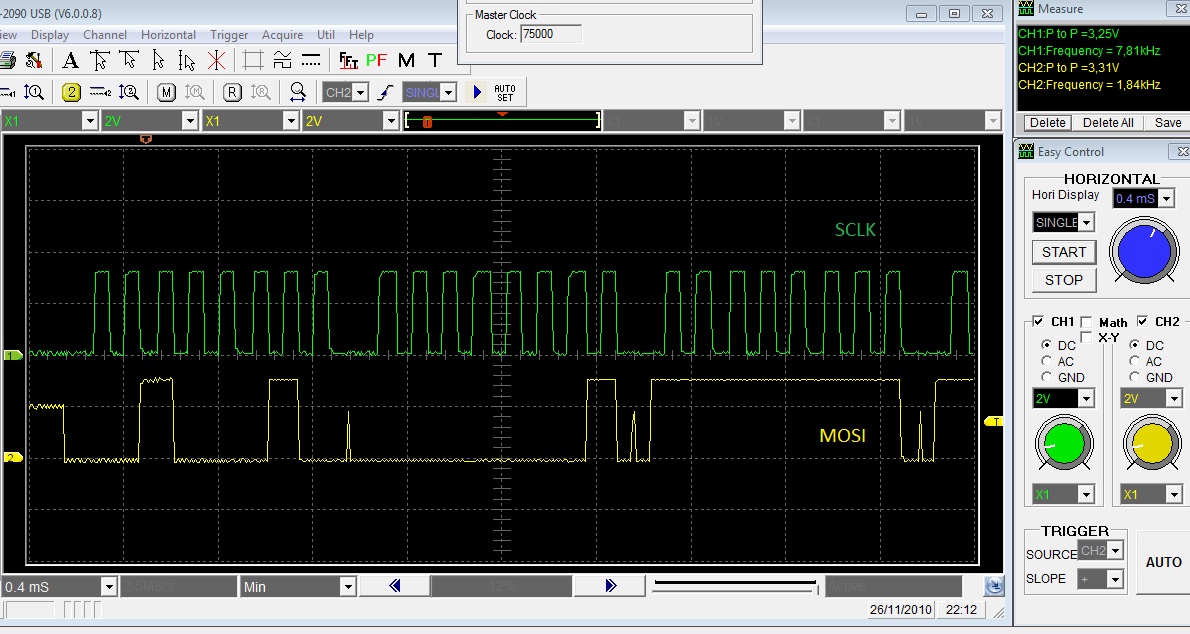
Task: Select the cross cursor measurement tool
Action: tap(99, 60)
